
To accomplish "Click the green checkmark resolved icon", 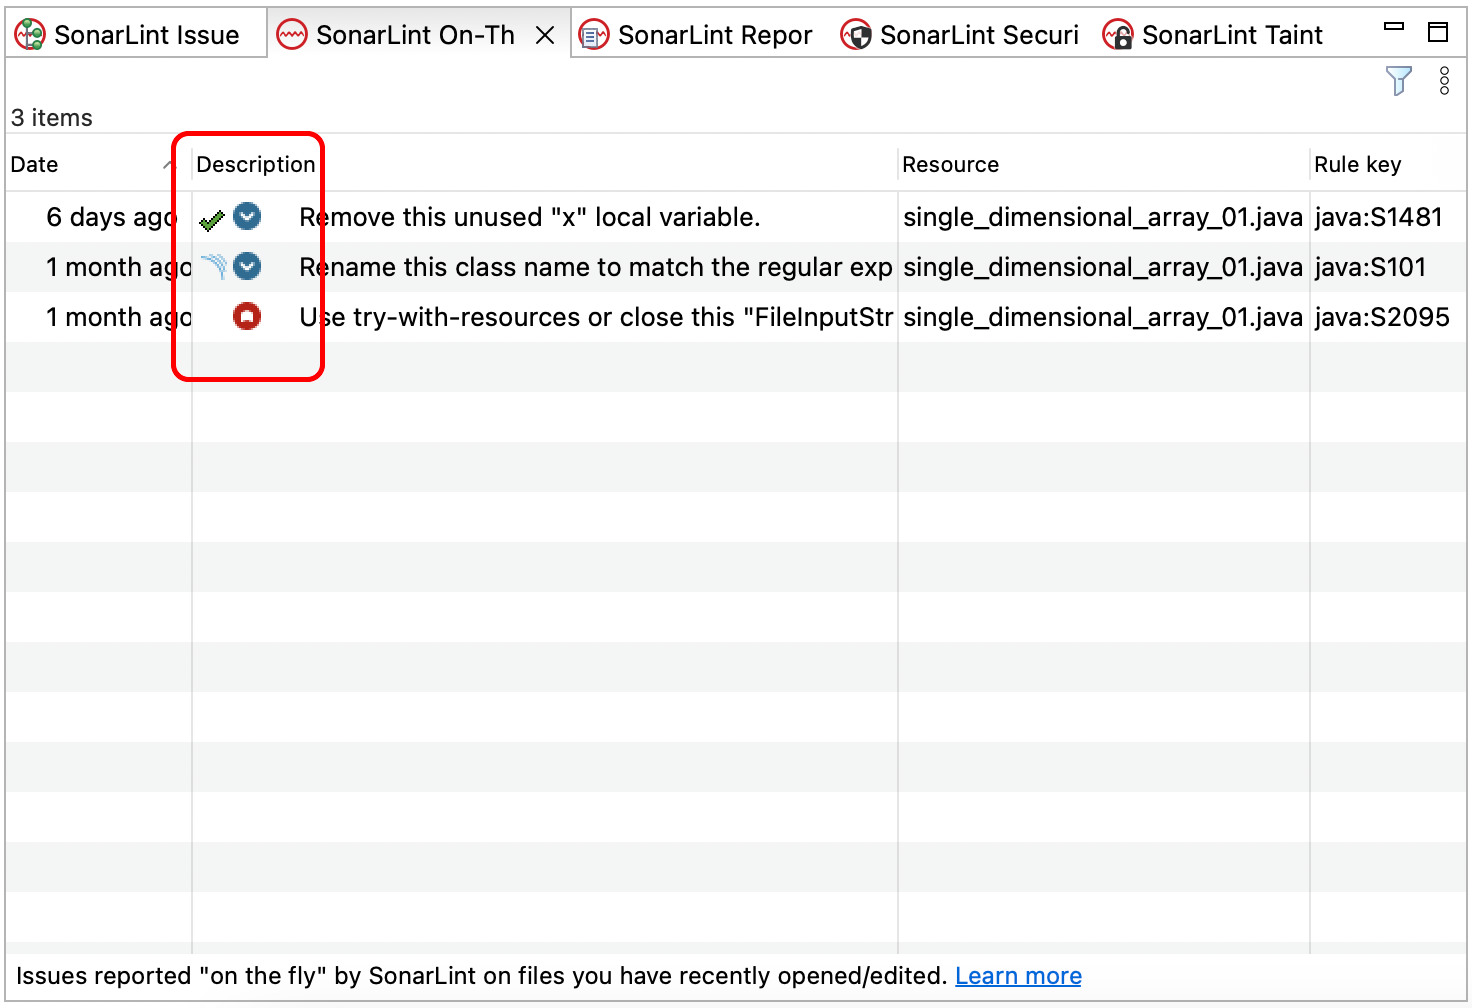I will coord(211,219).
